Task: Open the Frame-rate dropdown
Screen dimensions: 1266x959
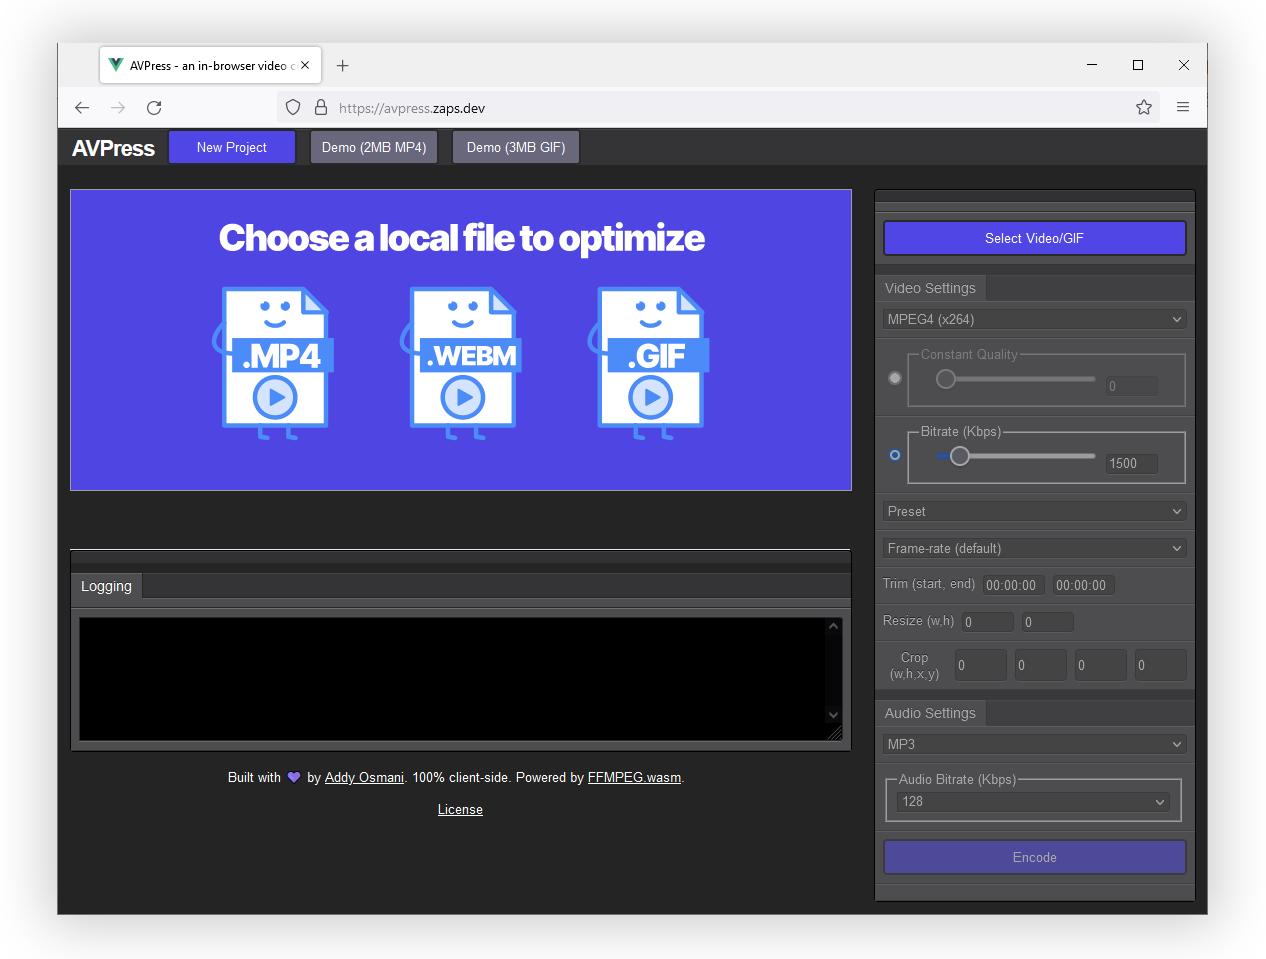Action: coord(1034,548)
